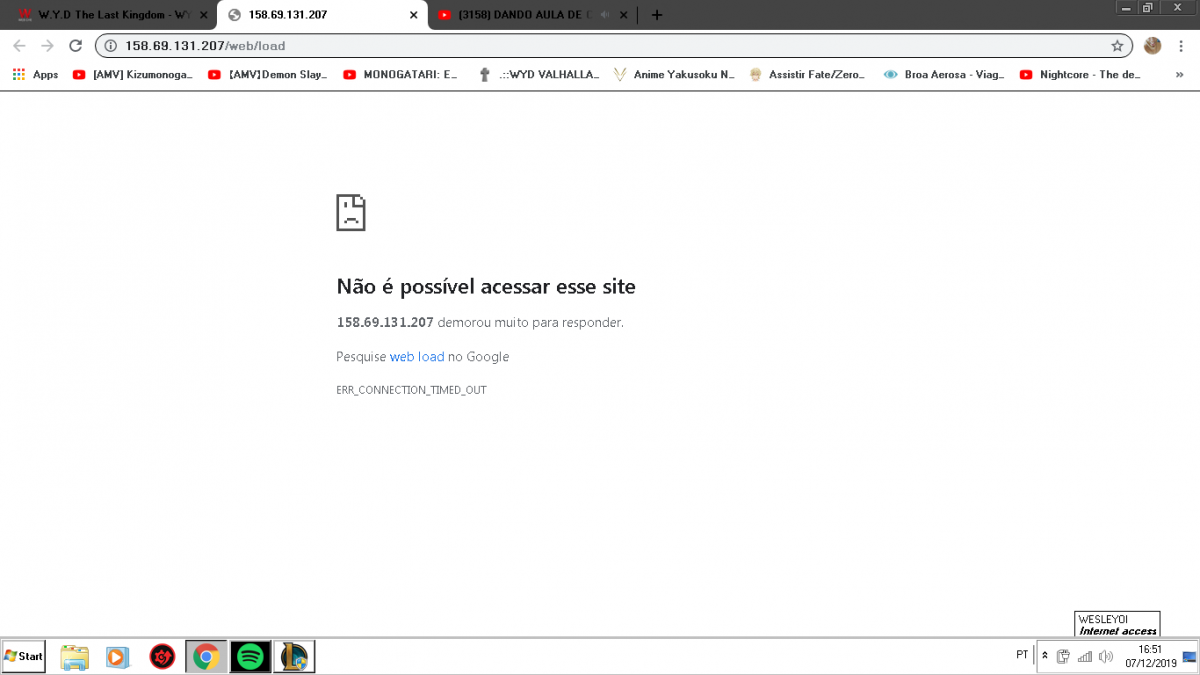Close the 158.69.131.207 tab
Screen dimensions: 1200x675
click(413, 15)
